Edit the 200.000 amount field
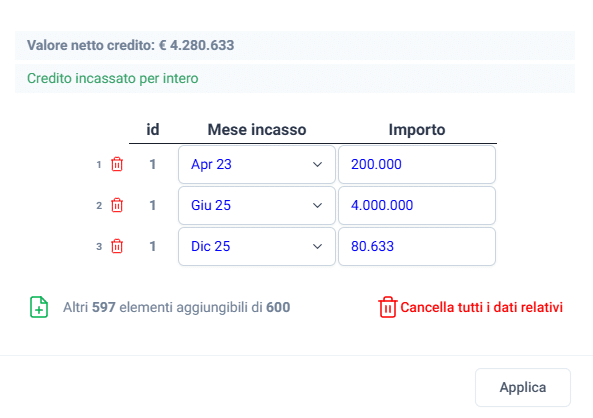The height and width of the screenshot is (418, 593). click(x=417, y=165)
